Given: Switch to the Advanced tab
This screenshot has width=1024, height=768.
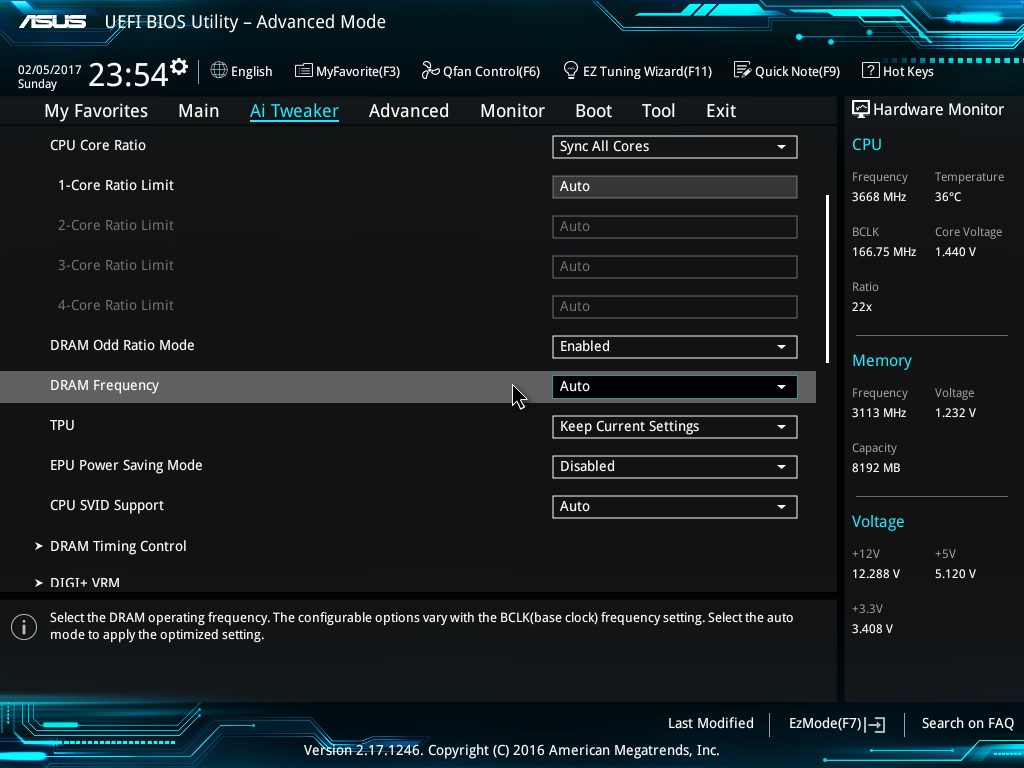Looking at the screenshot, I should 409,111.
